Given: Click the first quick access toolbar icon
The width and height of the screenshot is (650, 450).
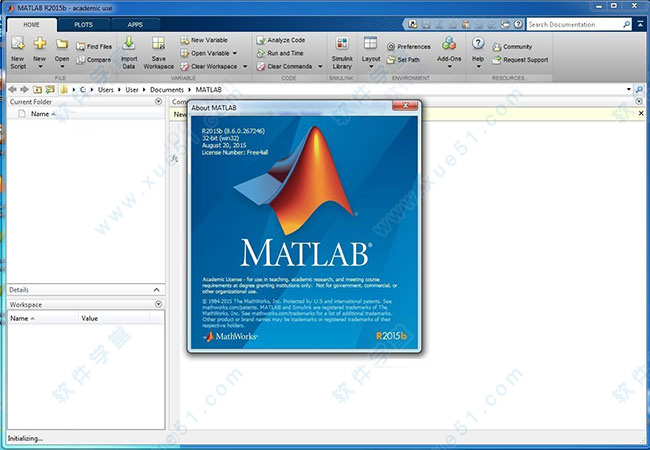Looking at the screenshot, I should click(x=412, y=24).
